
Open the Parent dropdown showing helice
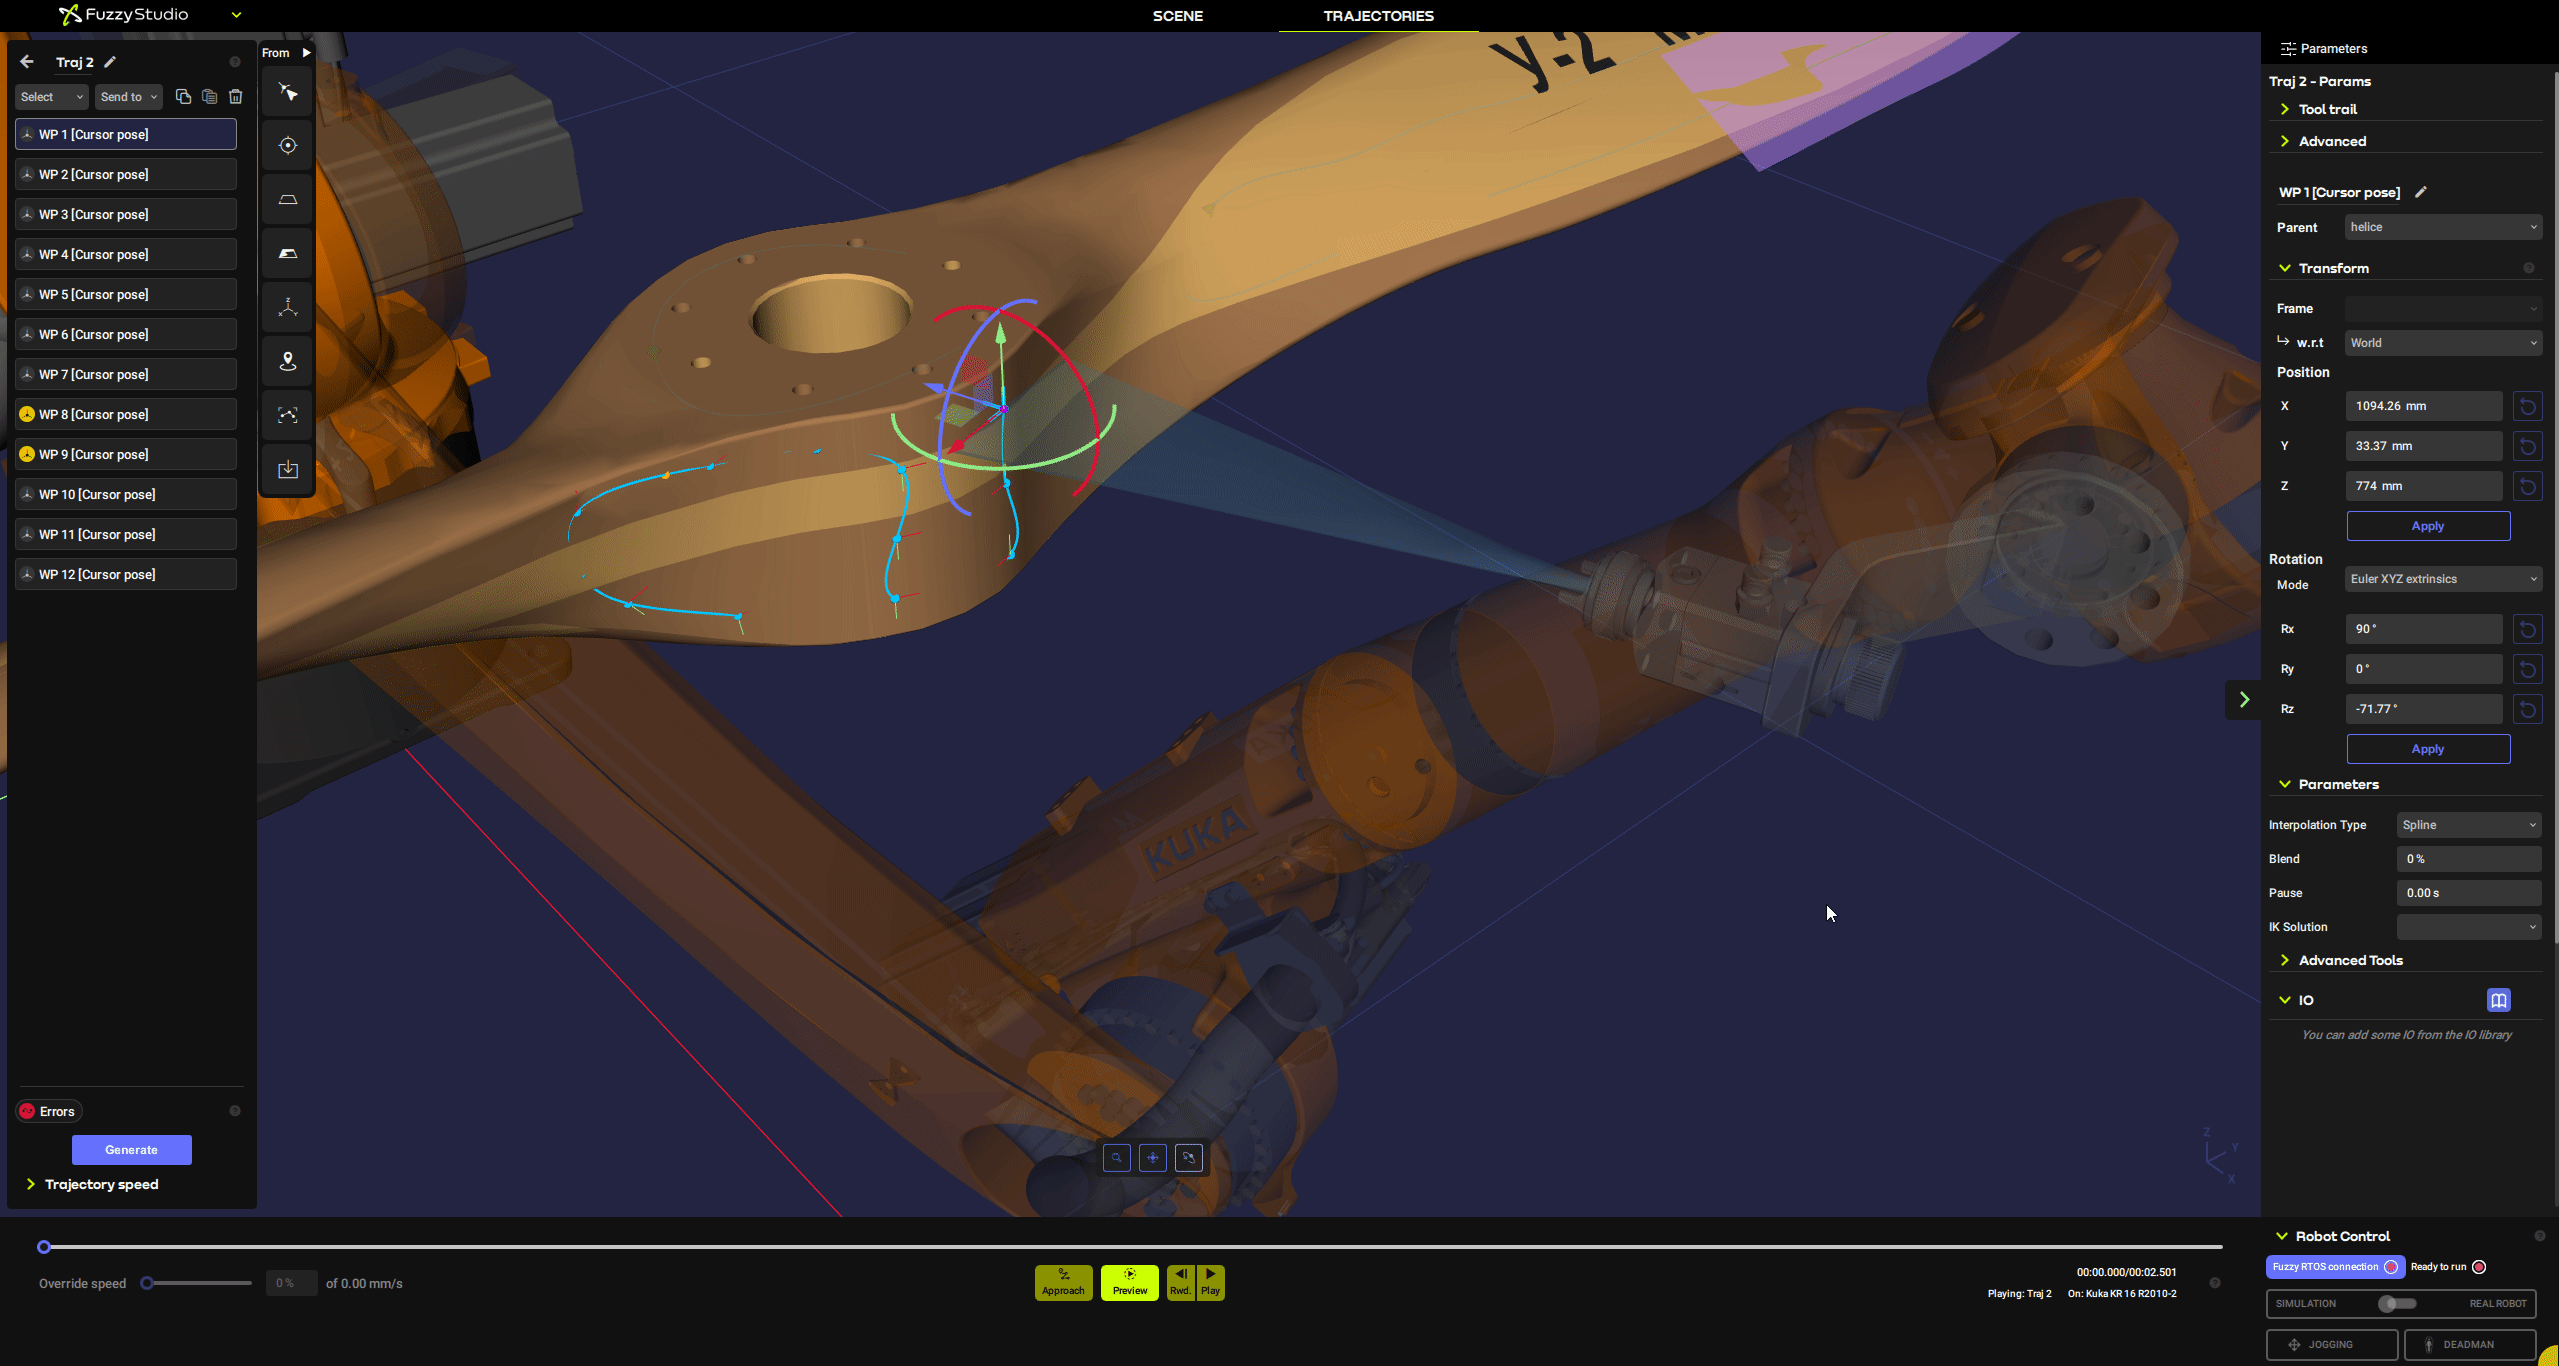coord(2443,227)
